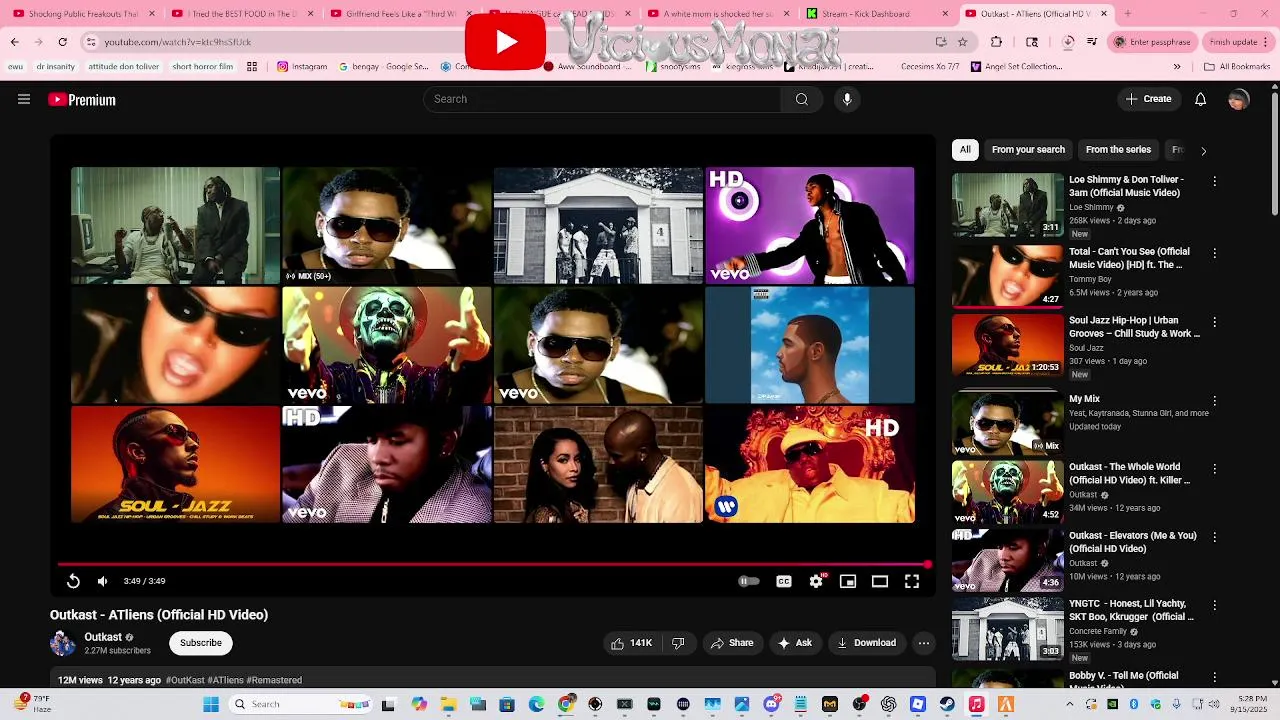Open options for YNGTC - Honest video

[x=1214, y=605]
